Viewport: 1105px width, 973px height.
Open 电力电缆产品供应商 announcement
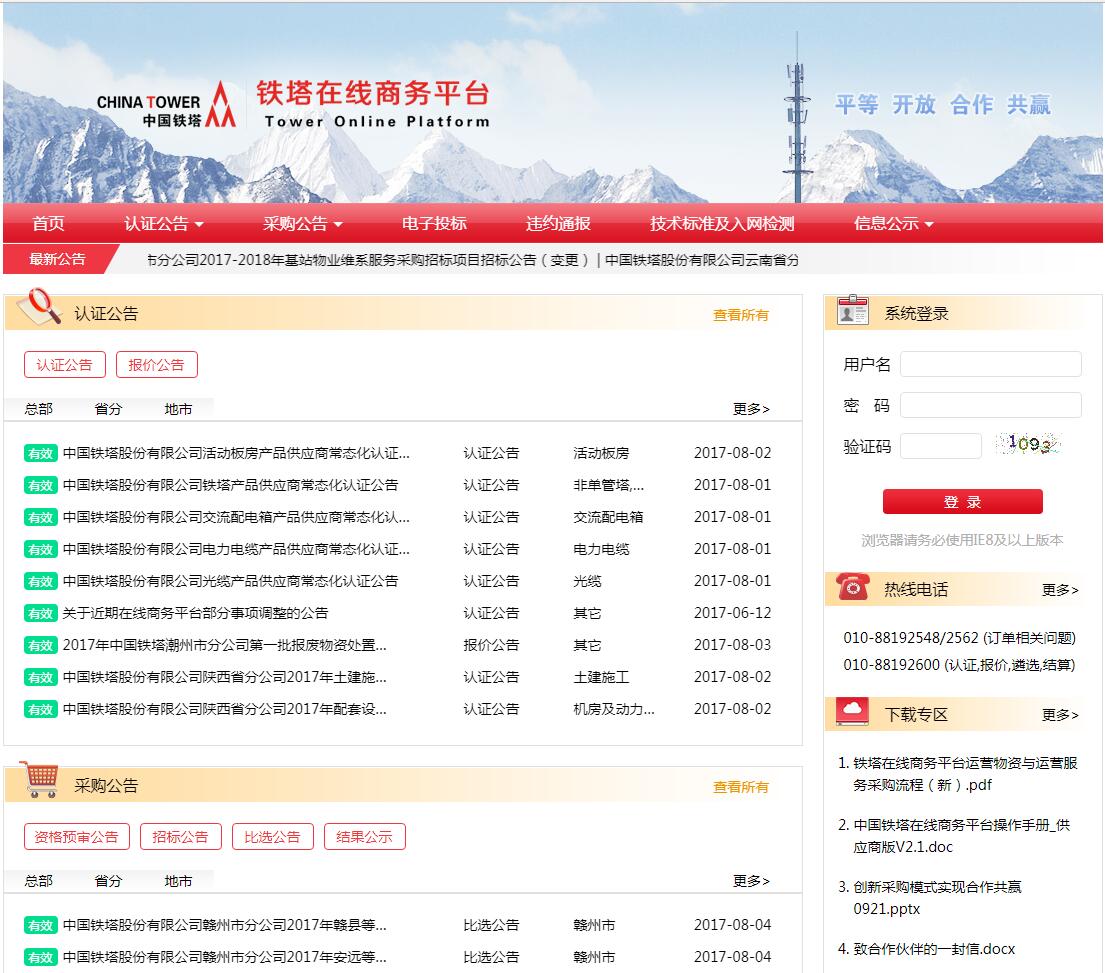coord(236,549)
